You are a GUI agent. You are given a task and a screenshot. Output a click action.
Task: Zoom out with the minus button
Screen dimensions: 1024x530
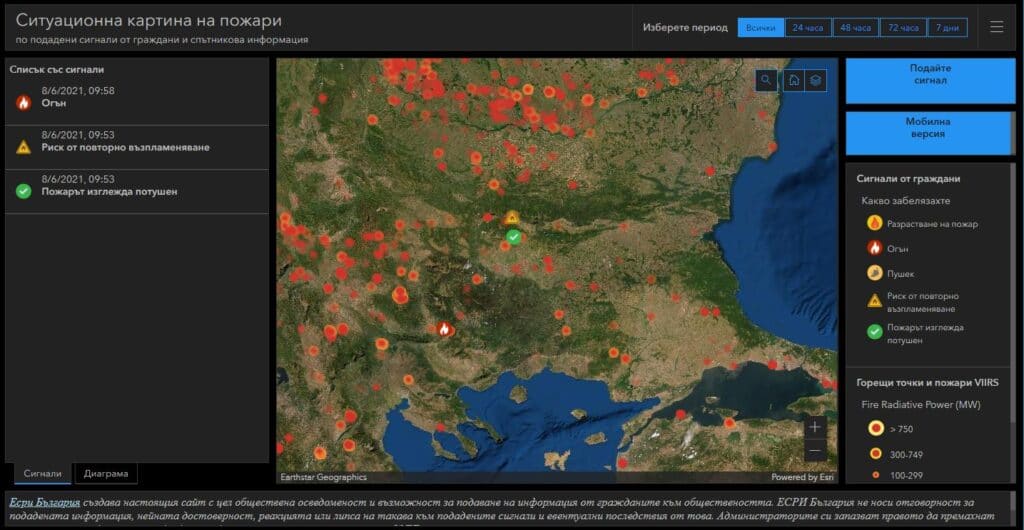tap(815, 450)
